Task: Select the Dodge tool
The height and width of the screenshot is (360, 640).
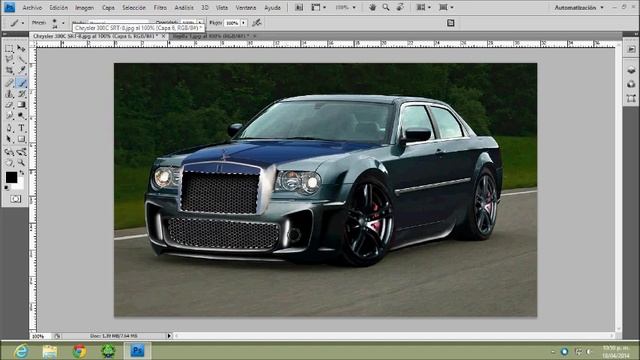Action: pyautogui.click(x=21, y=116)
